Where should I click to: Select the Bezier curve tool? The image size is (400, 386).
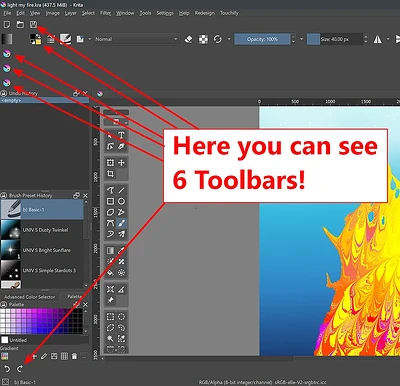[x=110, y=223]
